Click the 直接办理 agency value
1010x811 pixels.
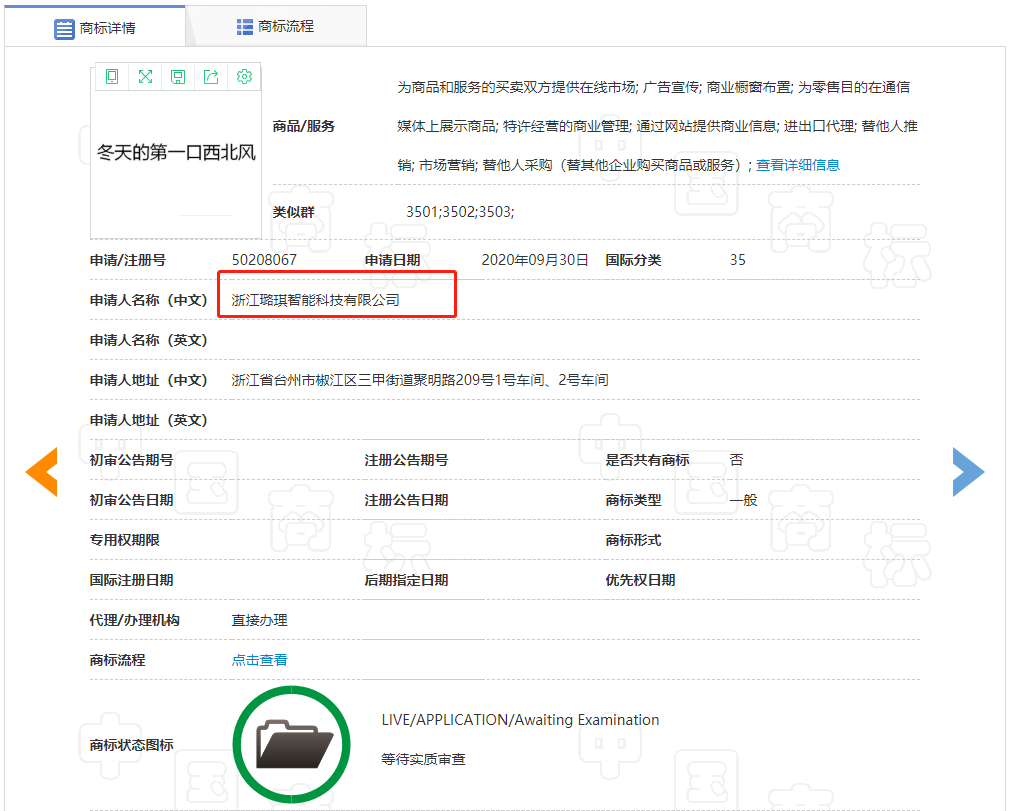pos(260,620)
